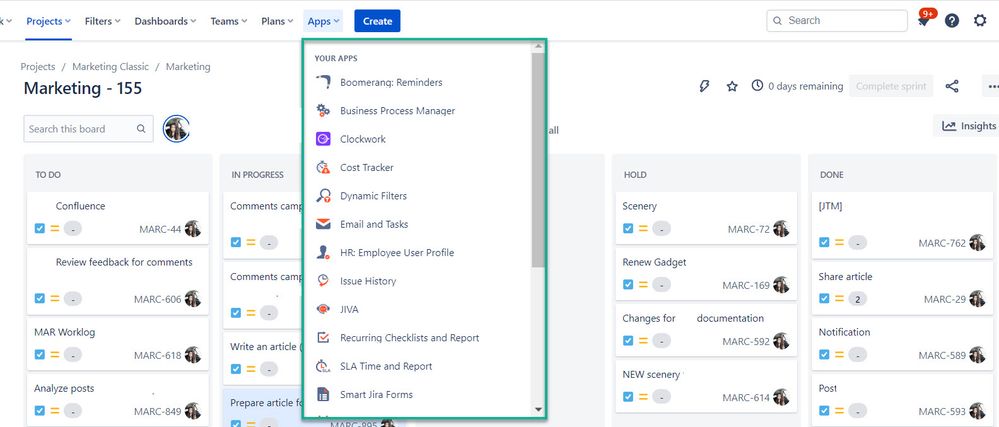Screen dimensions: 999x427
Task: Click the Dynamic Filters icon
Action: [323, 196]
